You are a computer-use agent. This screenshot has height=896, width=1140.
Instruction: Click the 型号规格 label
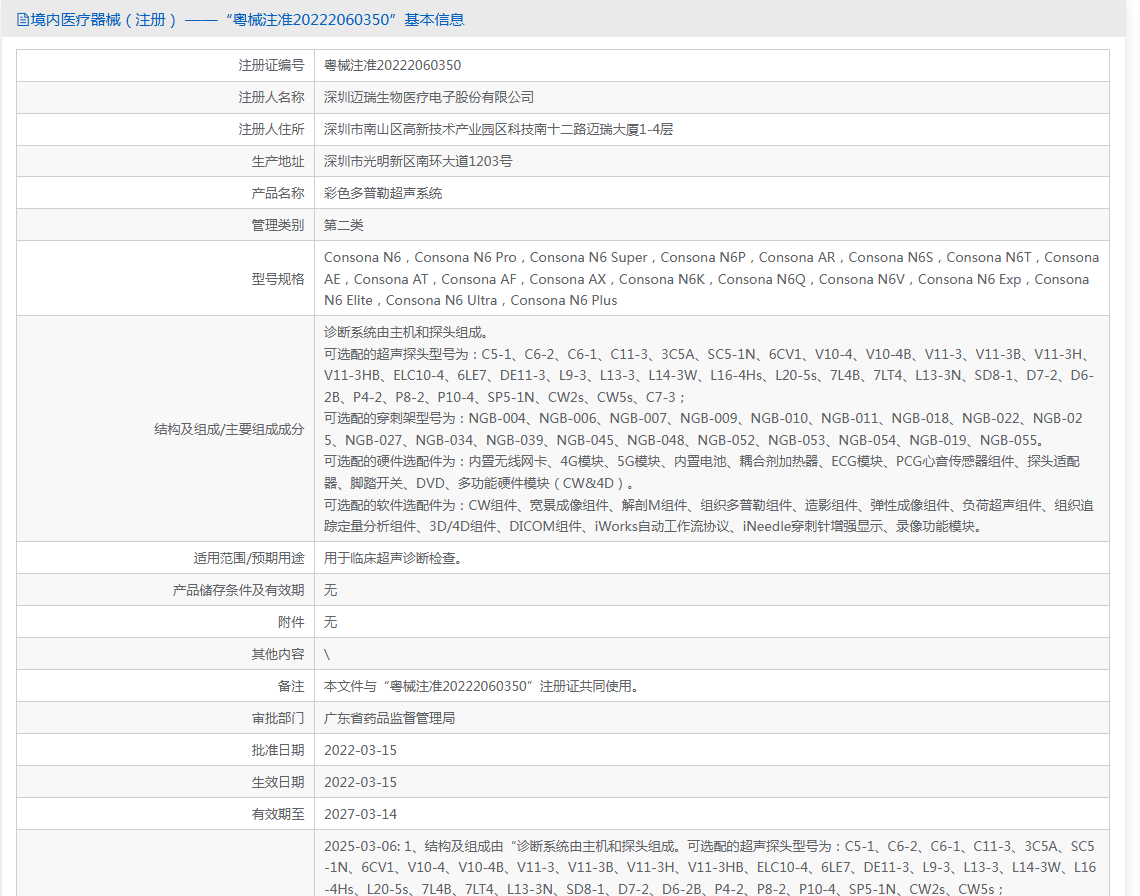pos(278,279)
